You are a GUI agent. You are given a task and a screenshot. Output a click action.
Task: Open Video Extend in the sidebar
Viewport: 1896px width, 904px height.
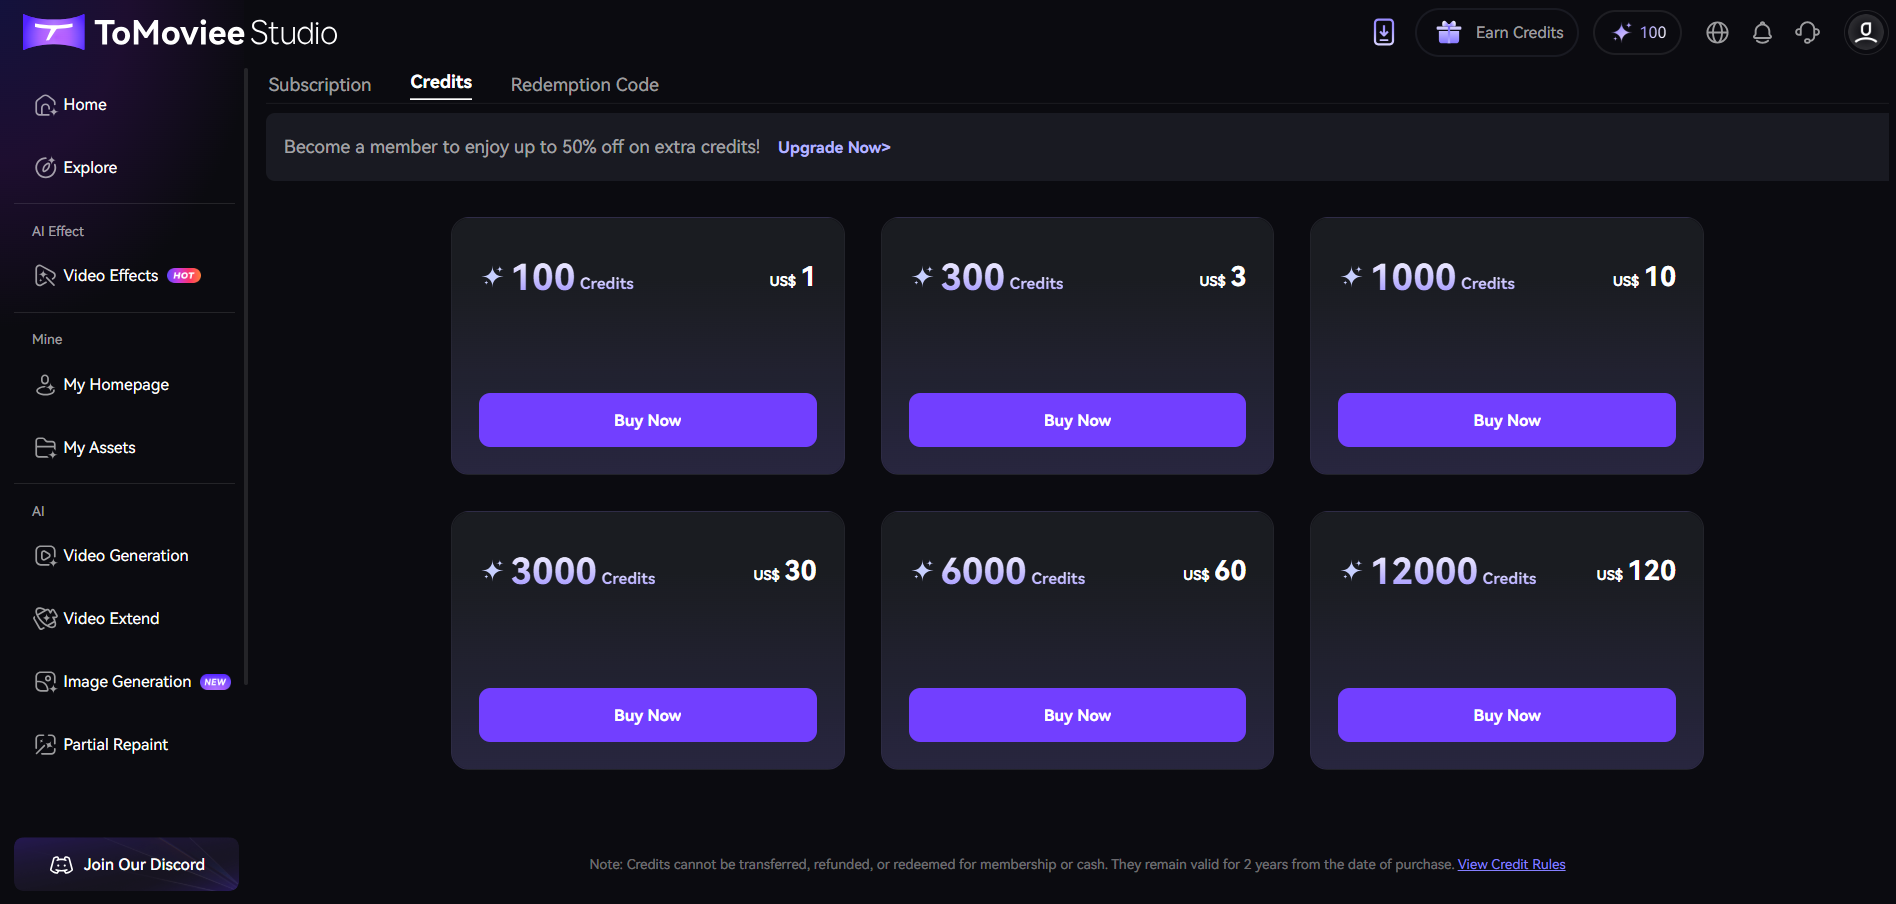coord(111,619)
